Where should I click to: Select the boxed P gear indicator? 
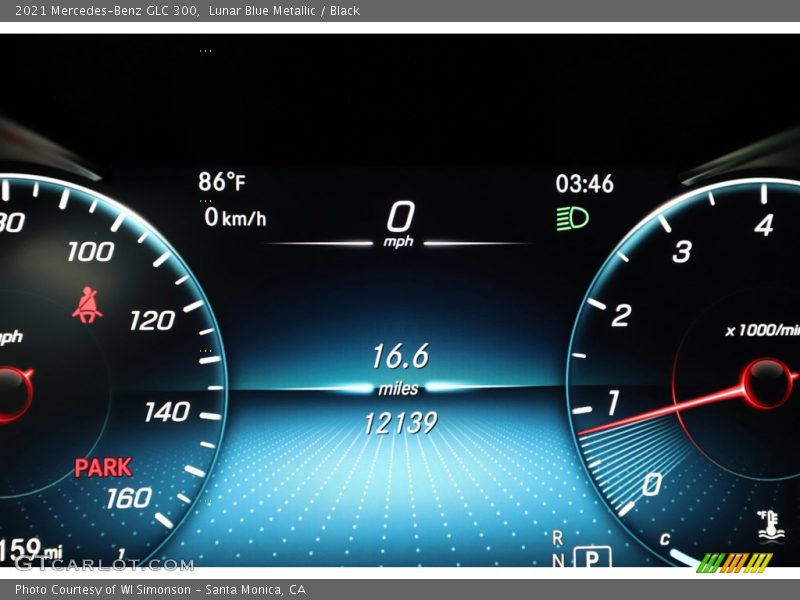tap(592, 558)
